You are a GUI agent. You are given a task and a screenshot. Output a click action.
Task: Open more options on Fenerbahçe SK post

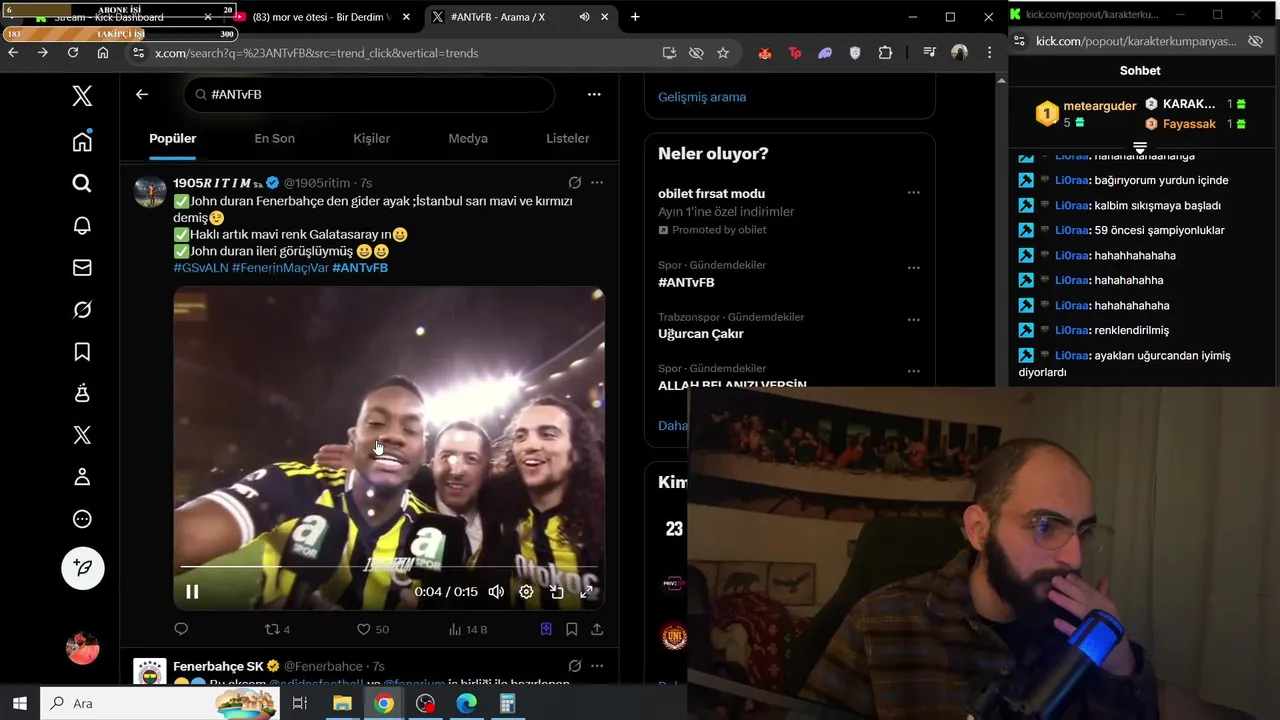597,666
